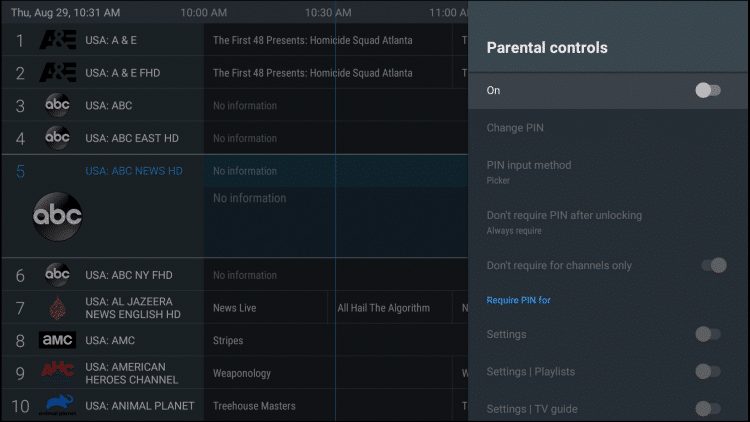Enable Require PIN for Settings switch
This screenshot has height=422, width=750.
point(708,334)
